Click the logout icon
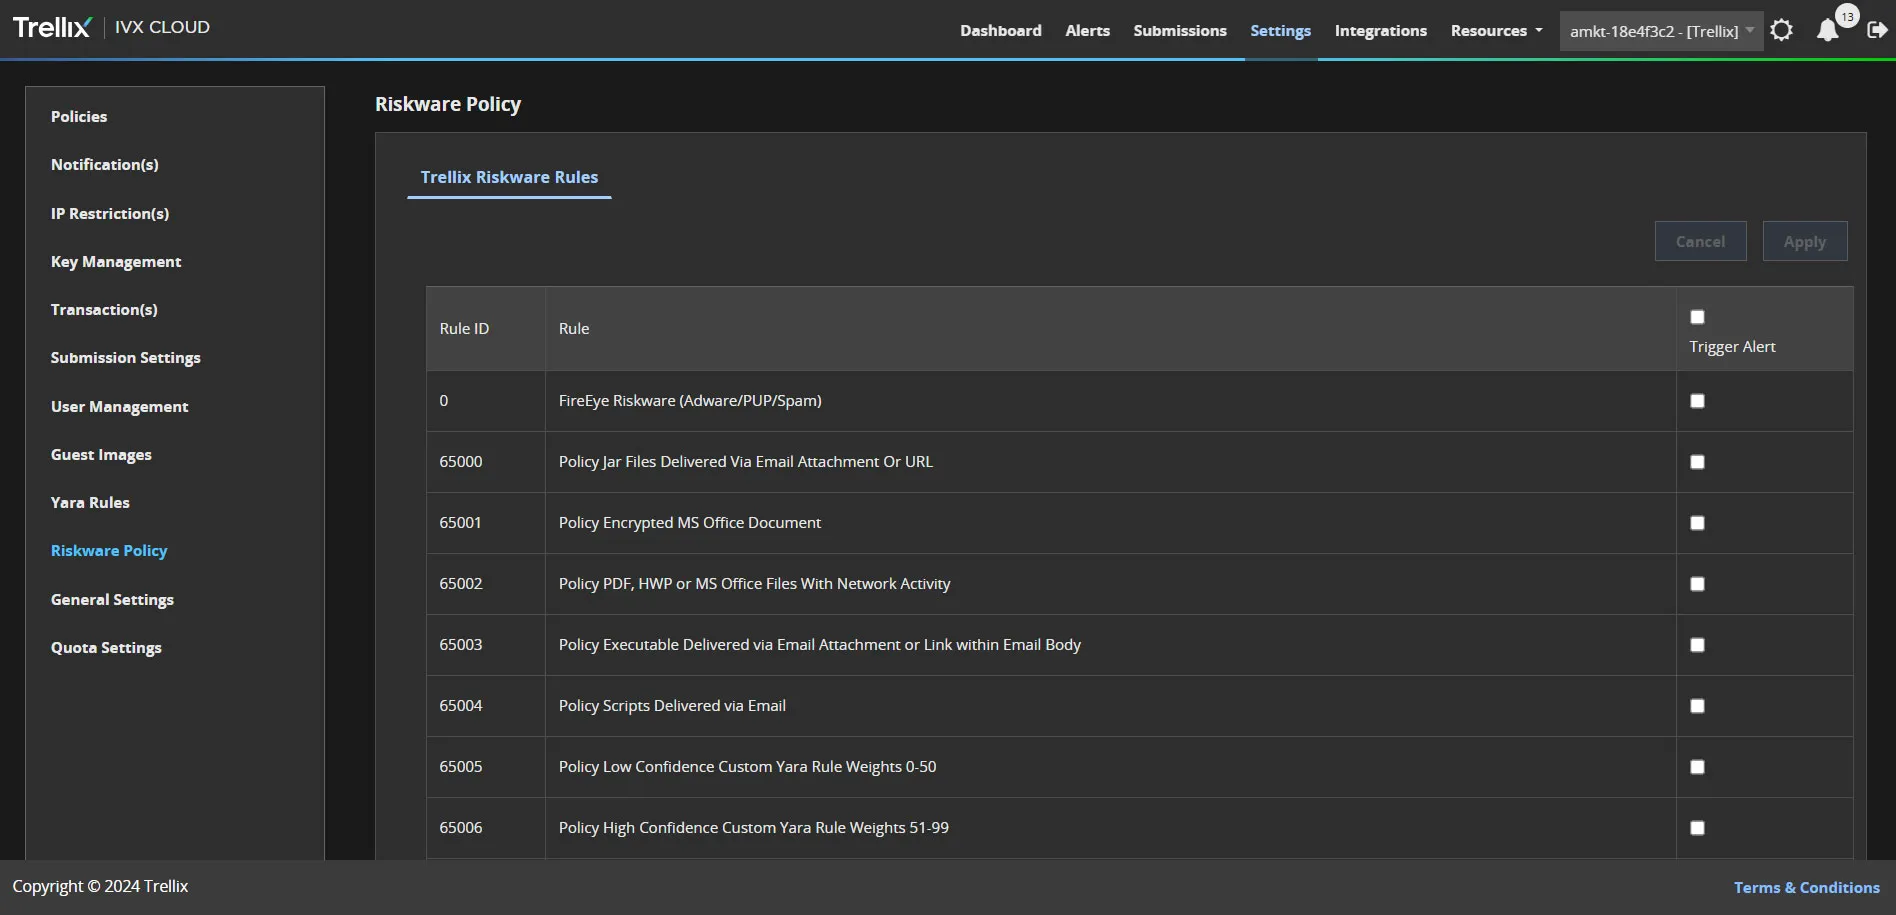 (1877, 30)
